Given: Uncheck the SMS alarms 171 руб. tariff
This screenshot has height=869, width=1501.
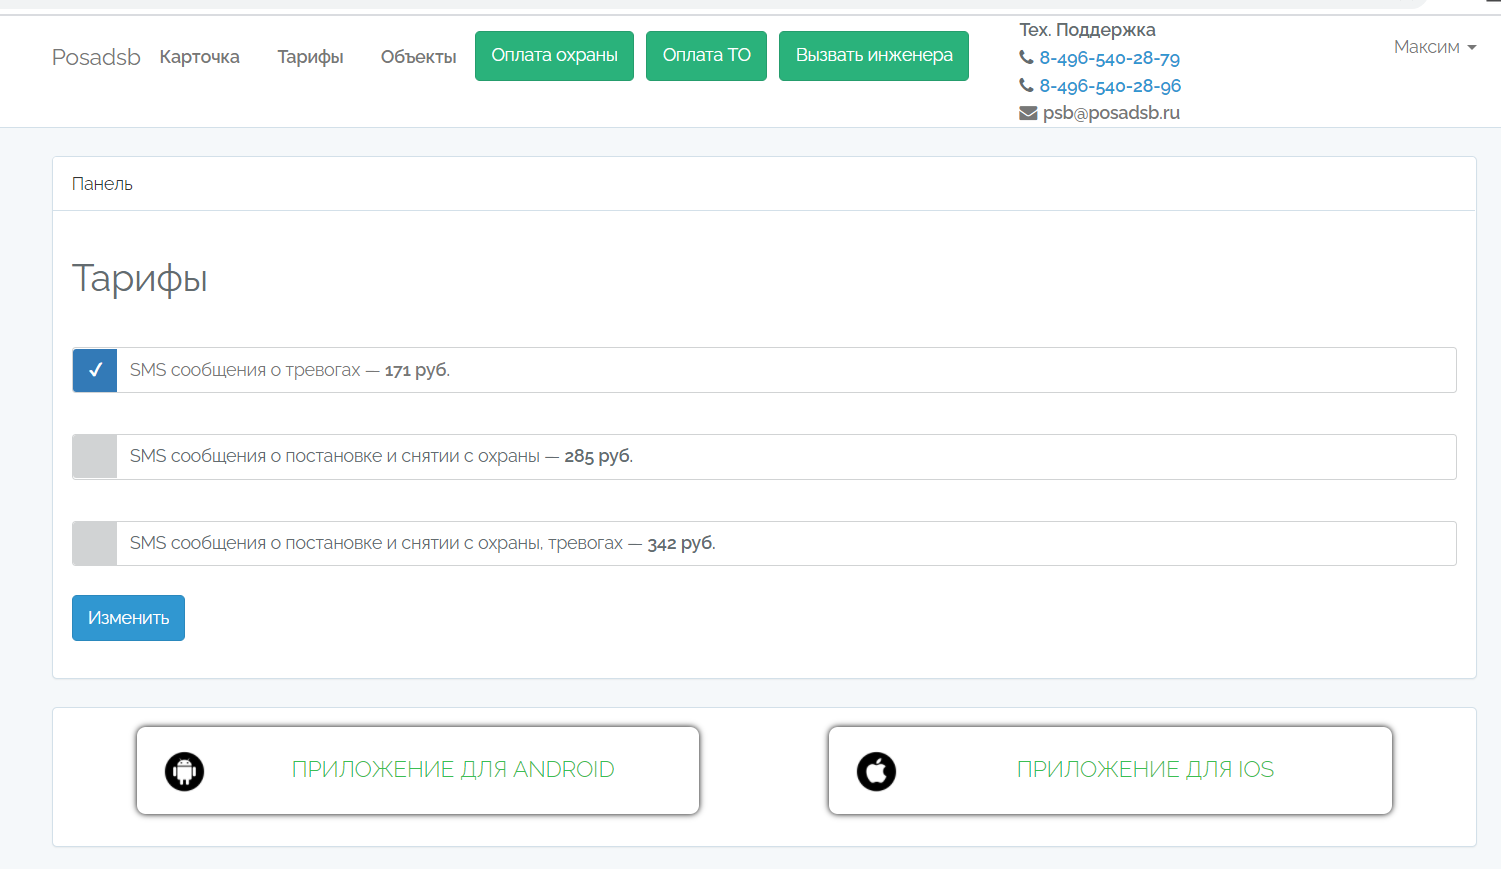Looking at the screenshot, I should coord(95,370).
